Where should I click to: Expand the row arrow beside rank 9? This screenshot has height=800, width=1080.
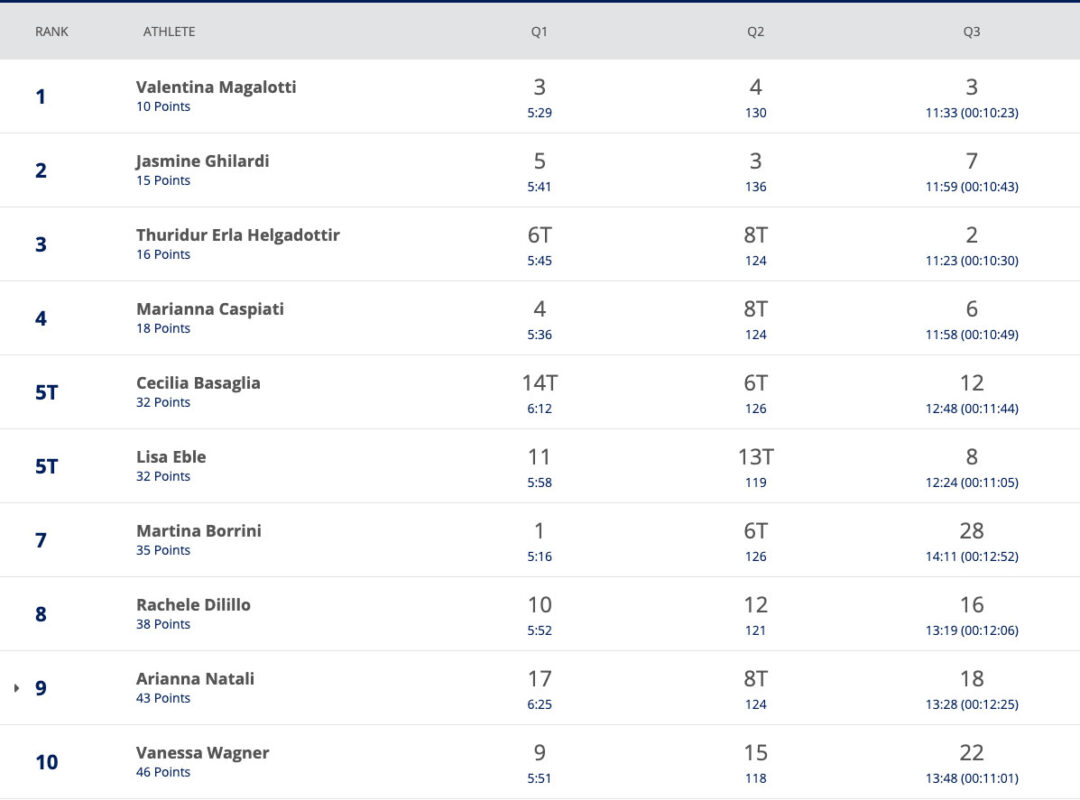point(17,688)
